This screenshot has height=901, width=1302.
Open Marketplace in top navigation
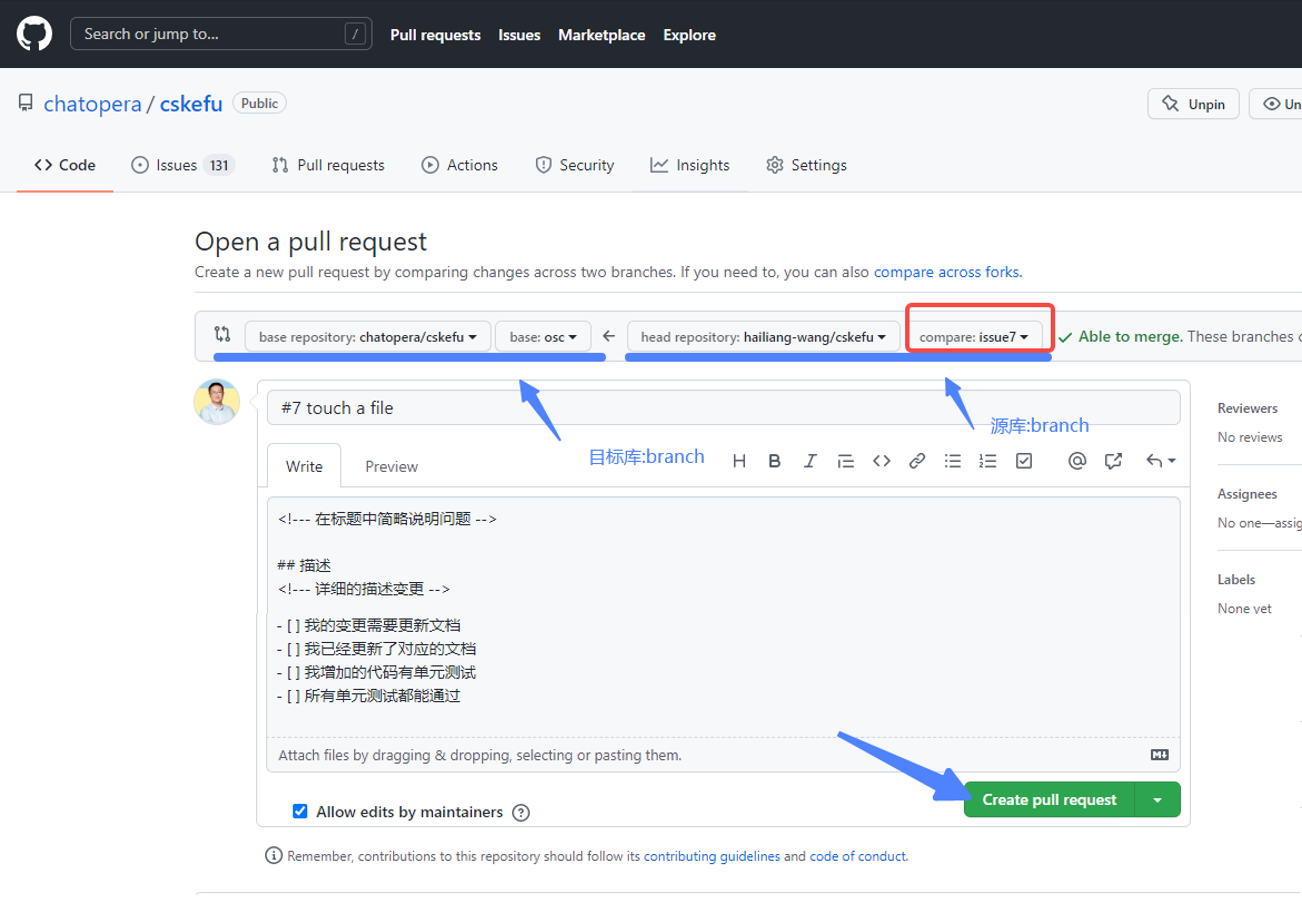[601, 34]
